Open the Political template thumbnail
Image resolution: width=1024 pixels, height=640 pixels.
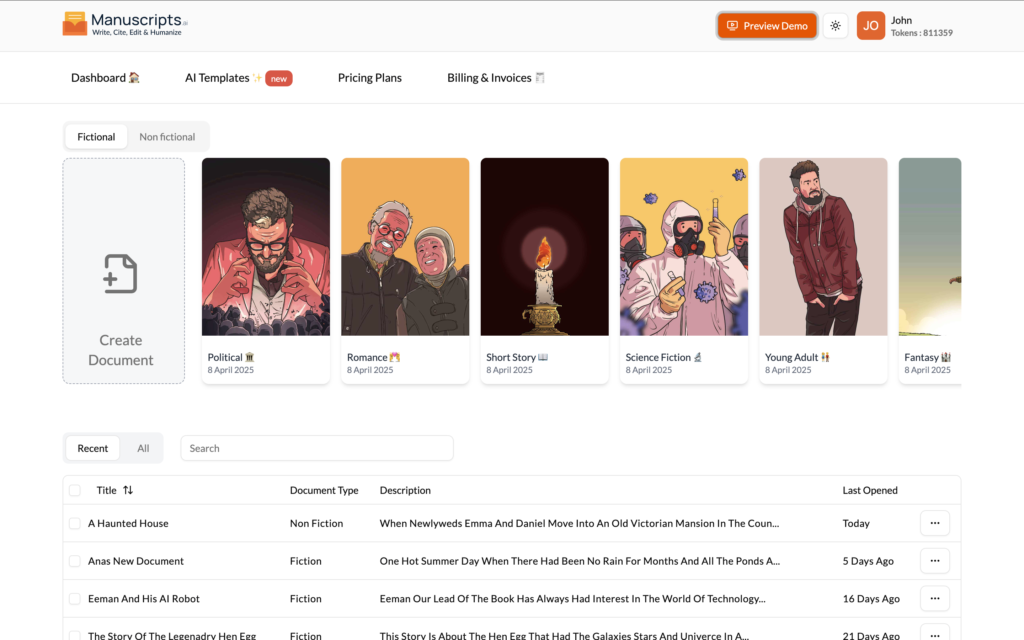click(x=266, y=247)
